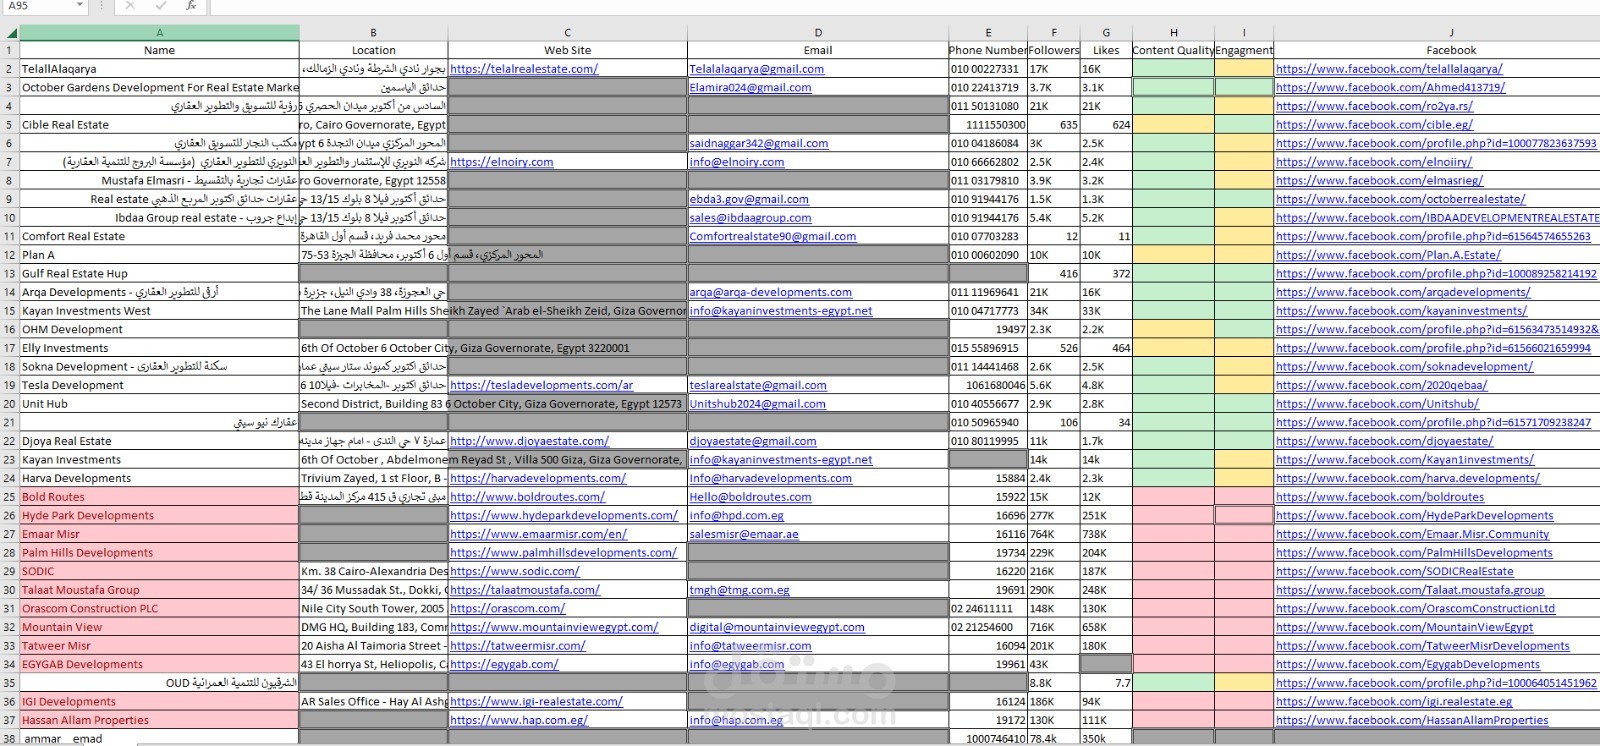The image size is (1600, 746).
Task: Open the facebook.com/Plan.A.Estate link
Action: point(1388,255)
